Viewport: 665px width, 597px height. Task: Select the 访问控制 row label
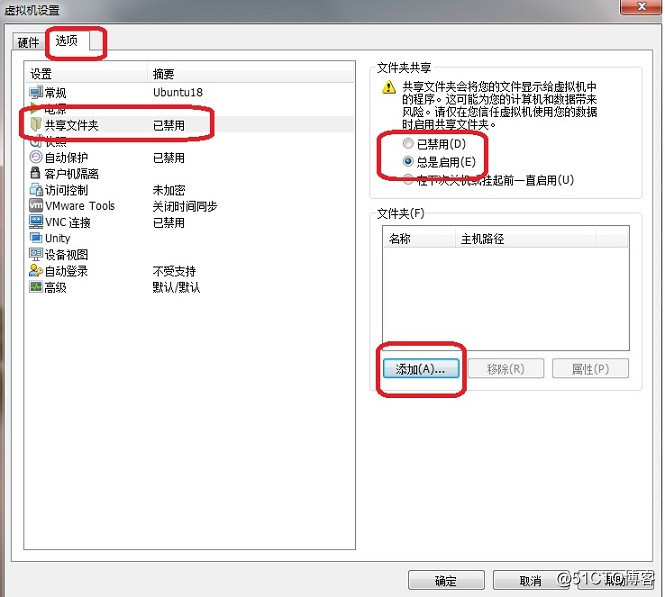click(67, 190)
